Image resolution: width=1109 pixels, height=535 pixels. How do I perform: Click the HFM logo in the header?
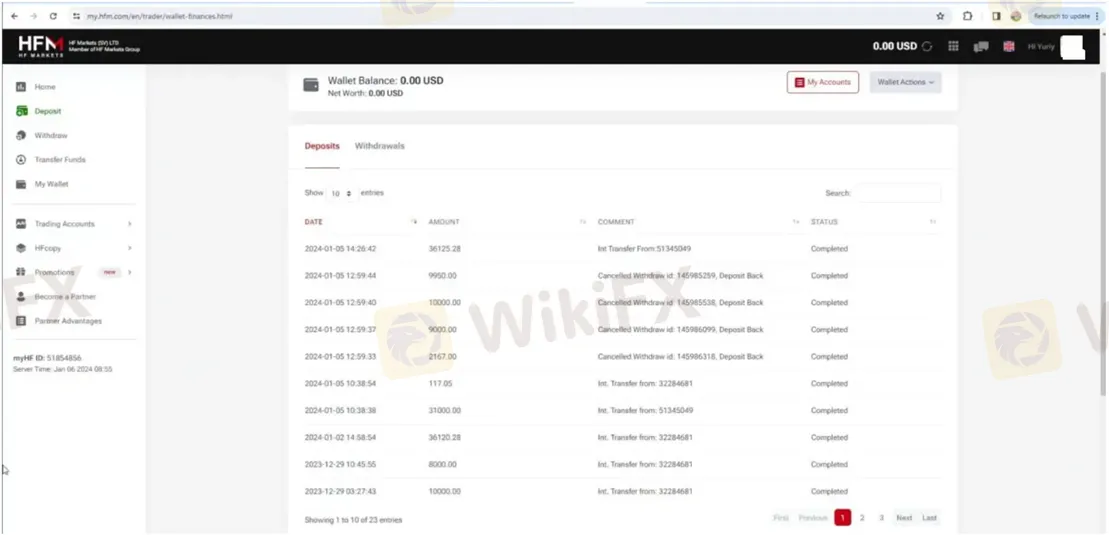pyautogui.click(x=41, y=46)
